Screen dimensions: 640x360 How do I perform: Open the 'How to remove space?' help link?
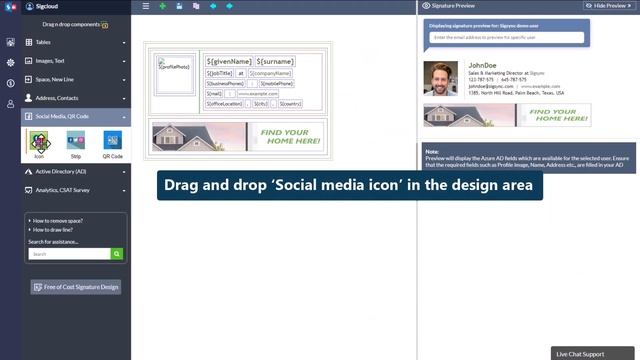(58, 221)
